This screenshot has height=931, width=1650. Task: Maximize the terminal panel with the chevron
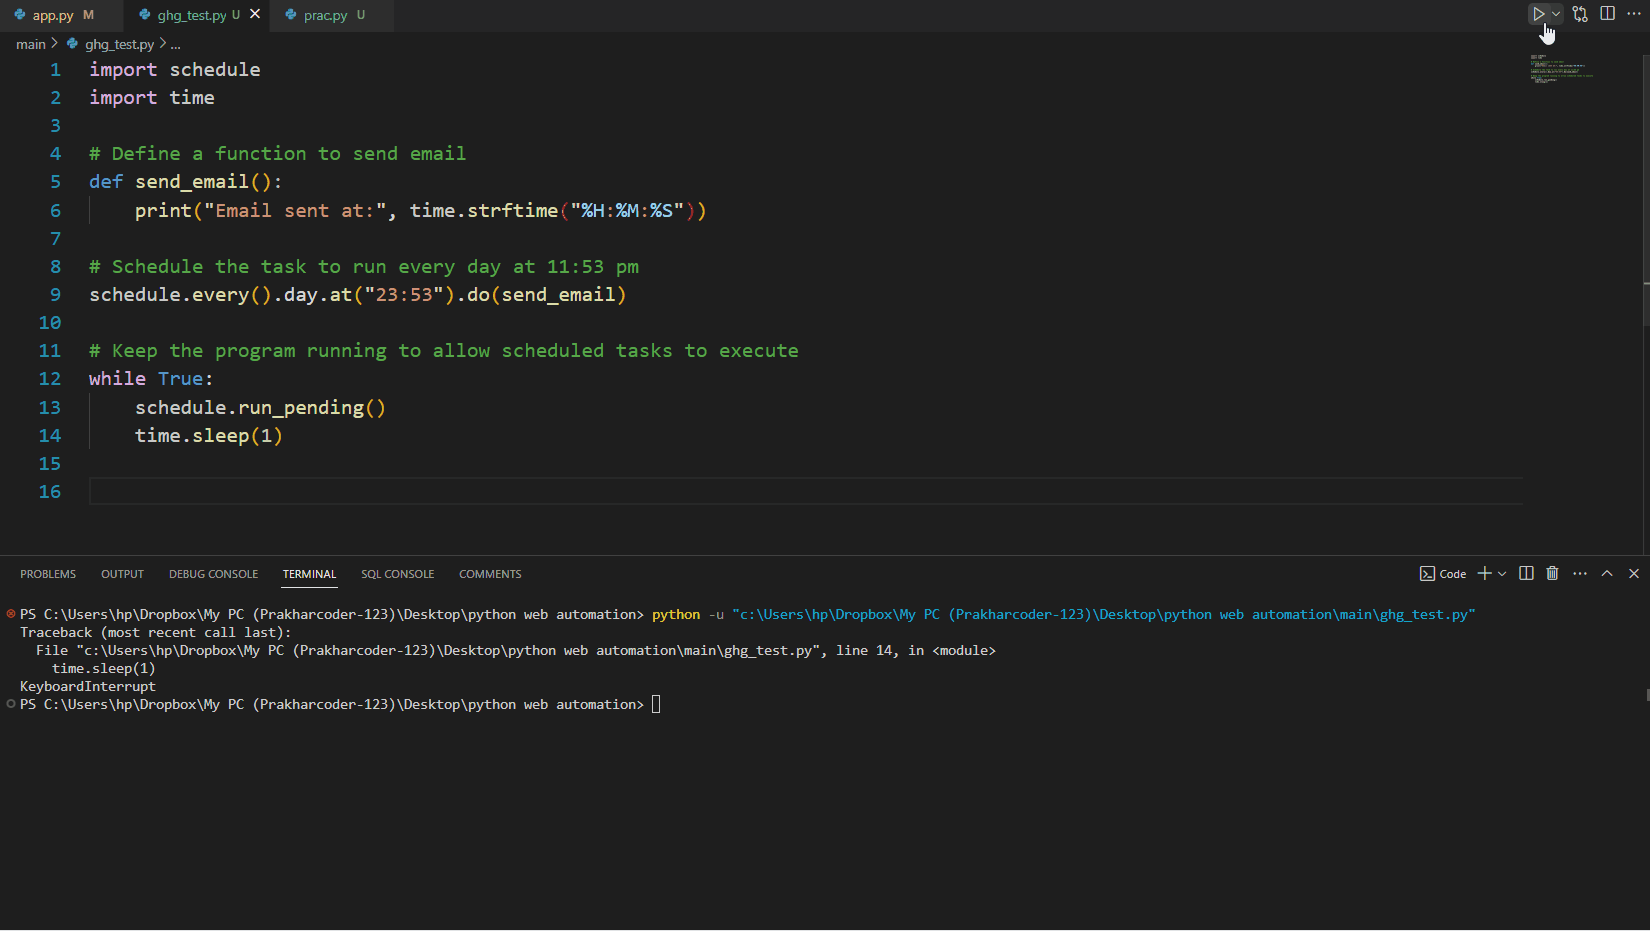coord(1606,573)
